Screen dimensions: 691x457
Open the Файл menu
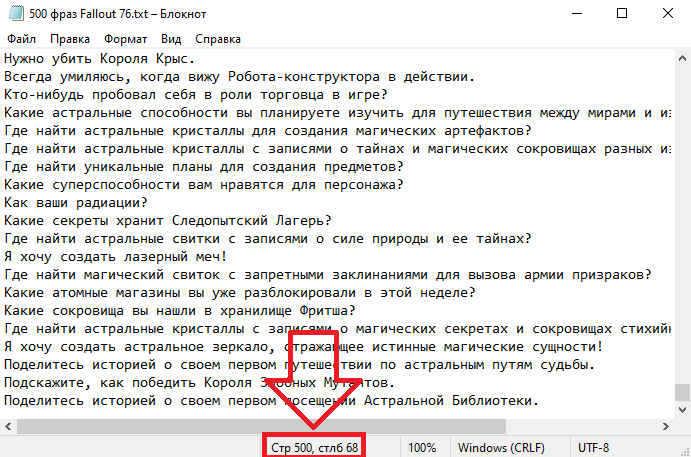click(22, 39)
